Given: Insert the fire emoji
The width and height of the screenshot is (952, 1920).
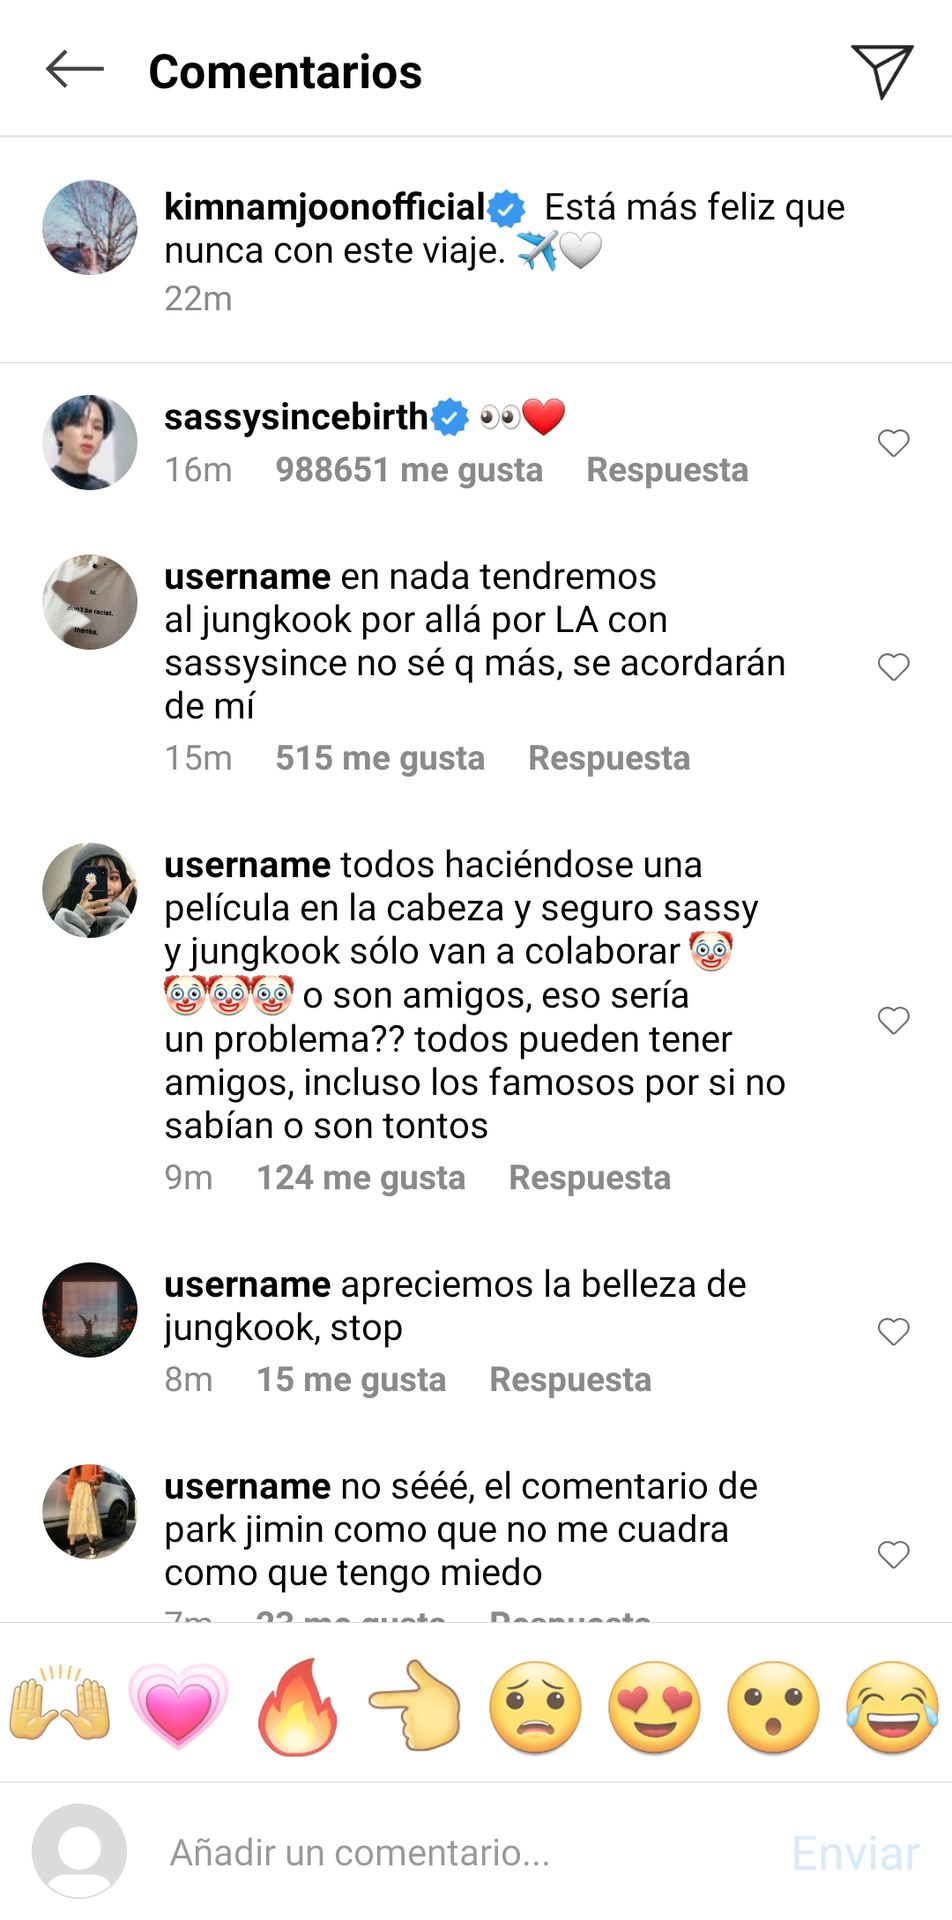Looking at the screenshot, I should (297, 1706).
